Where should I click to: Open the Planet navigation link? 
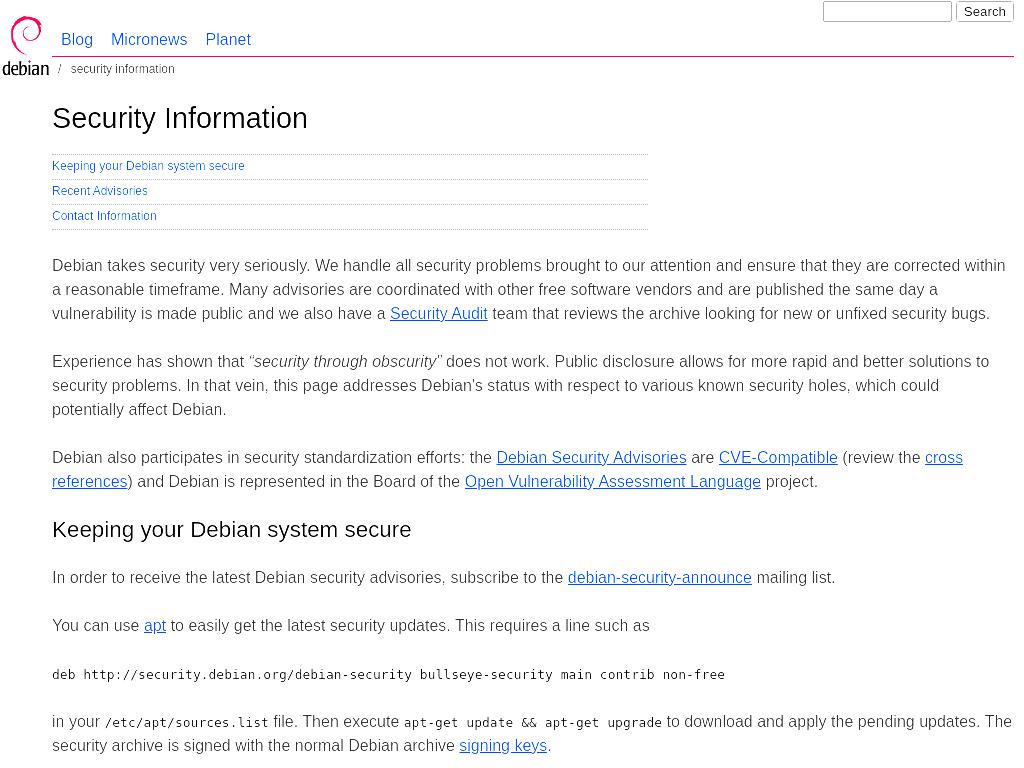(228, 40)
